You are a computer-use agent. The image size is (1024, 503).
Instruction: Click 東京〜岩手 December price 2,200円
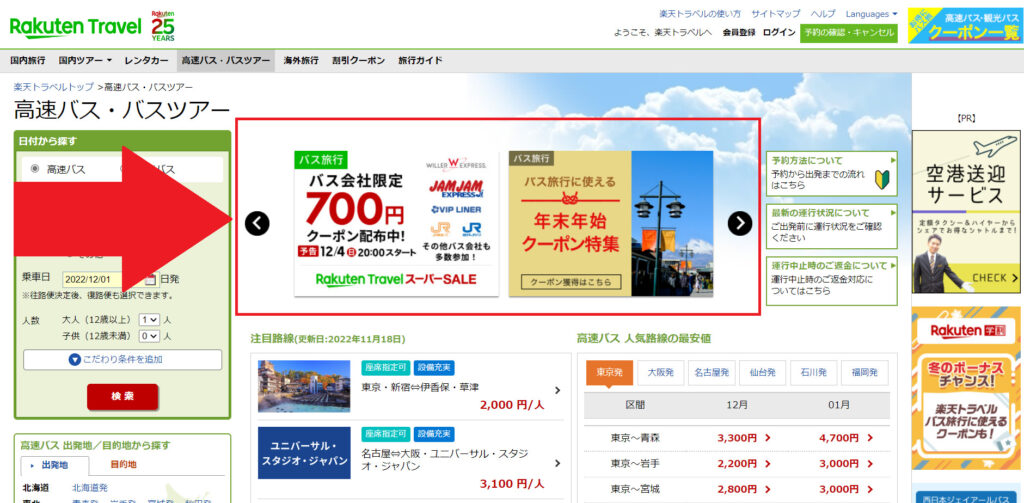point(744,463)
